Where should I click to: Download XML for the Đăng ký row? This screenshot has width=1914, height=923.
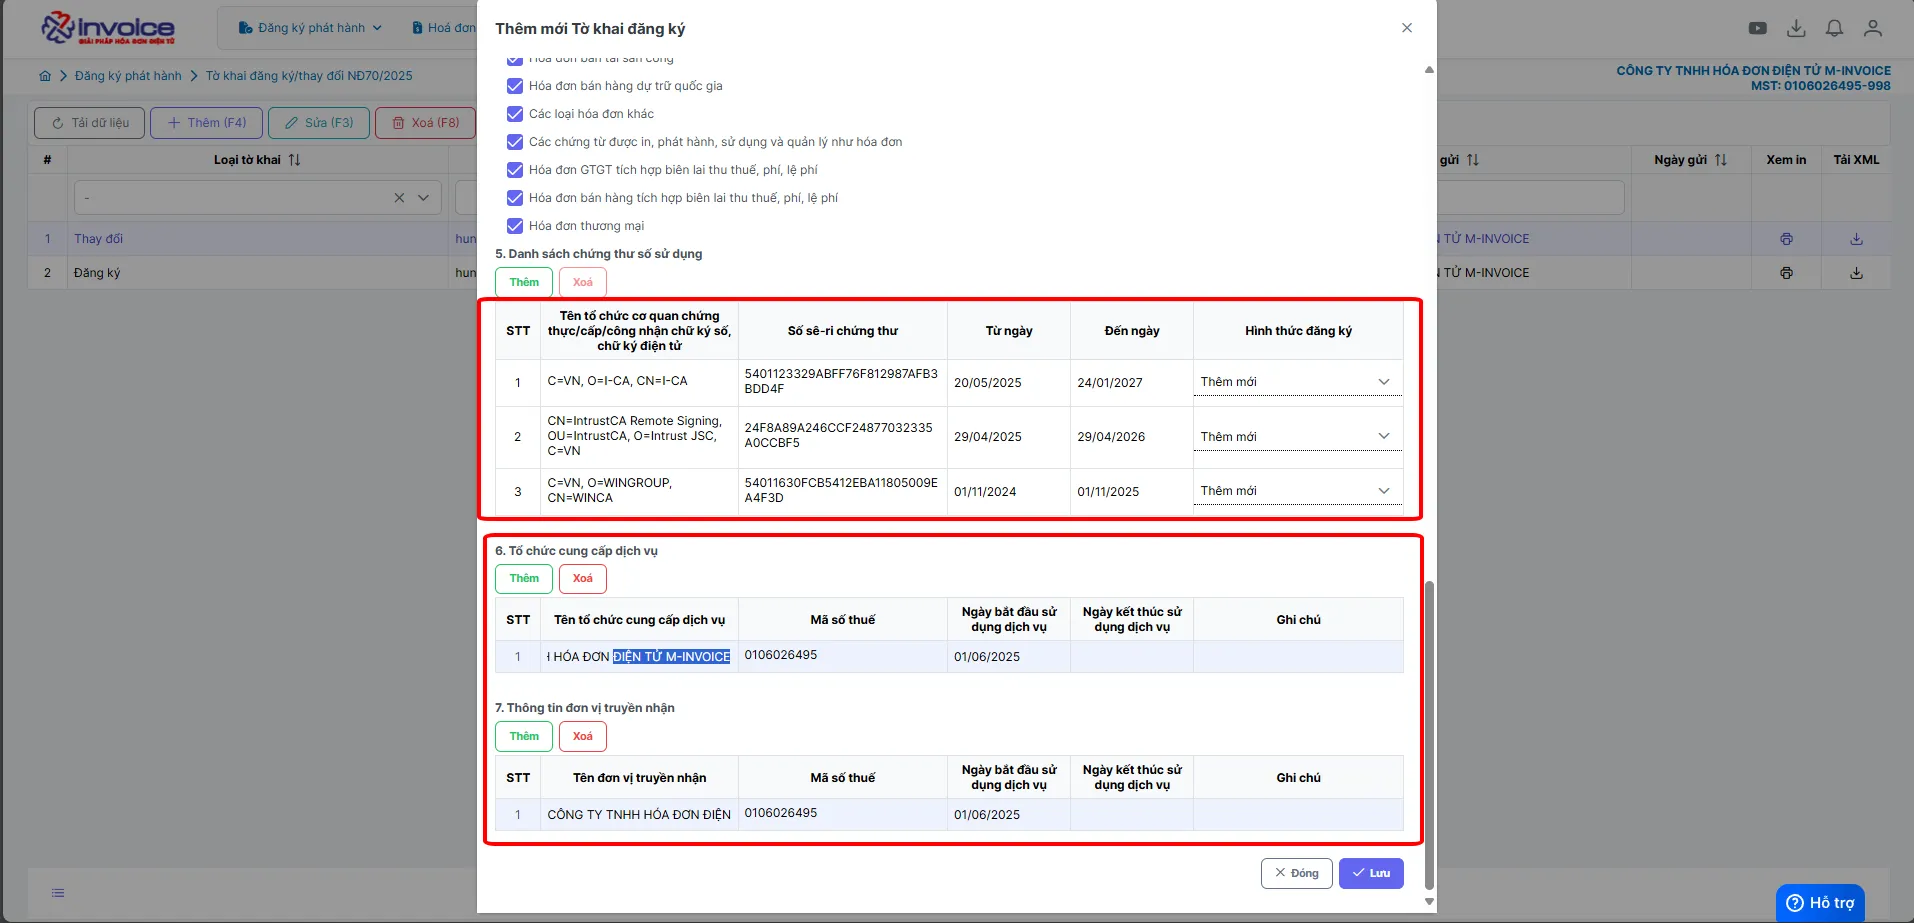click(x=1856, y=273)
